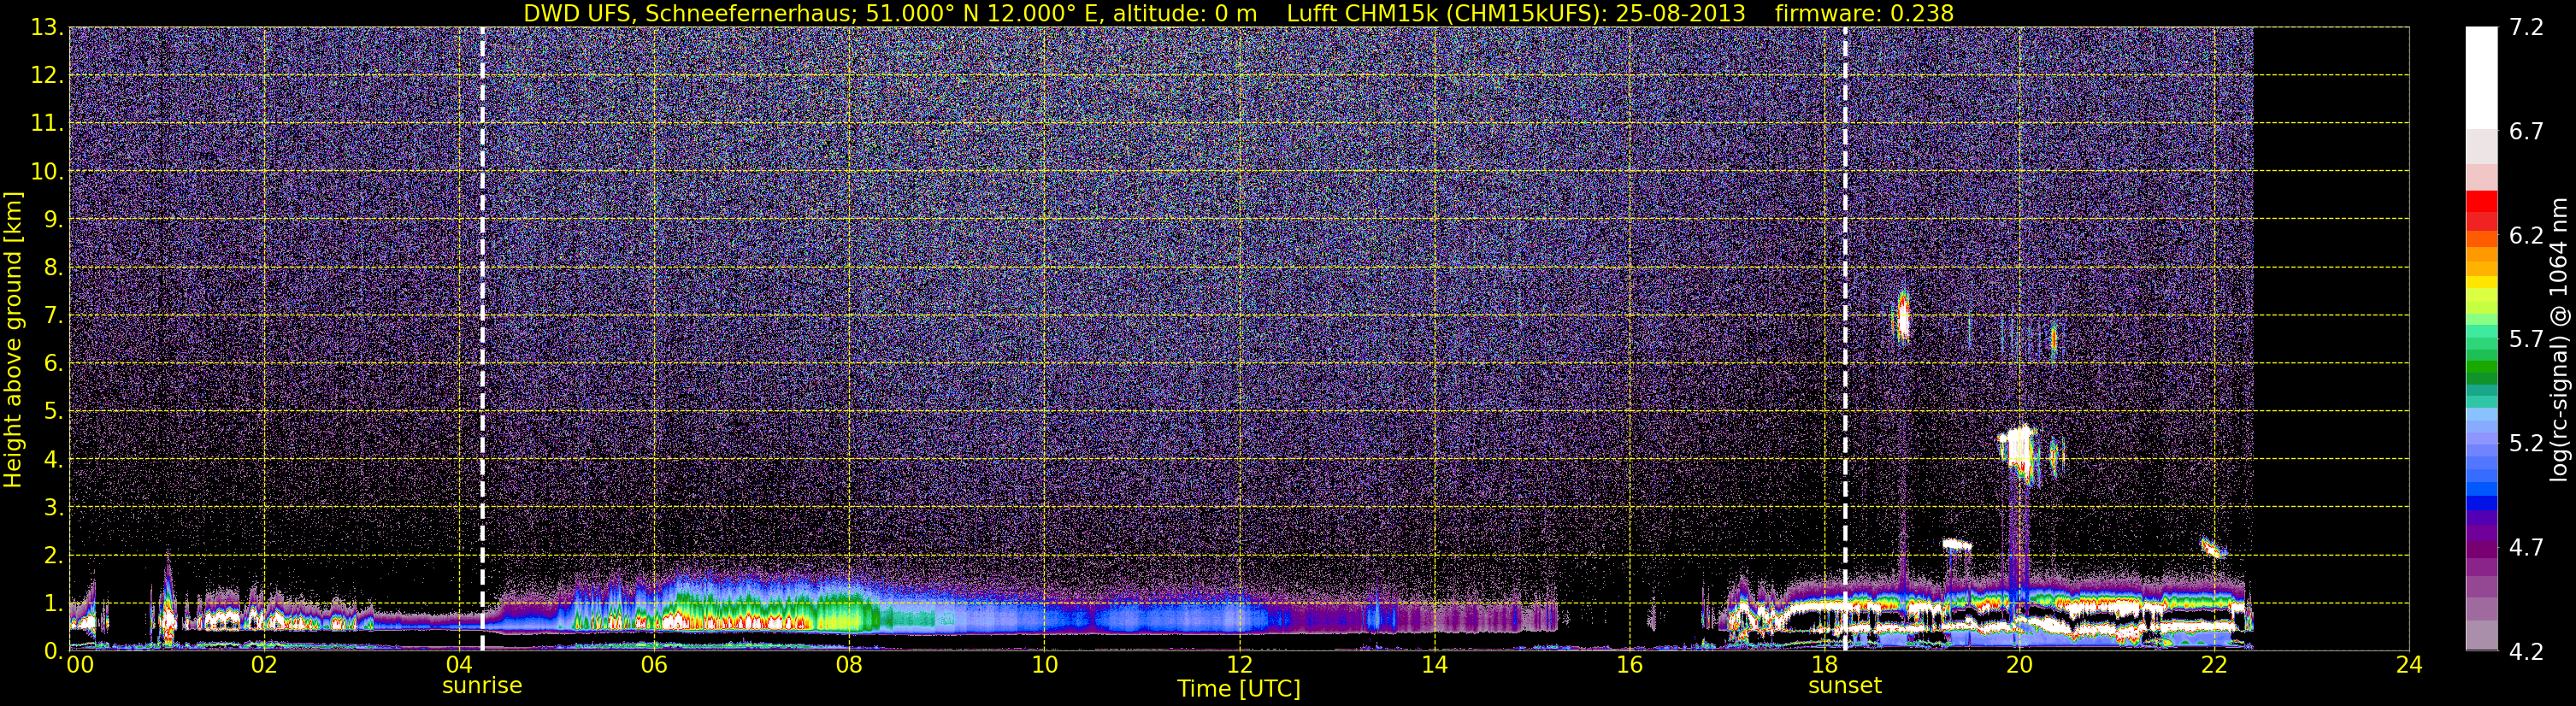Click the time axis tick "16"

click(1629, 666)
